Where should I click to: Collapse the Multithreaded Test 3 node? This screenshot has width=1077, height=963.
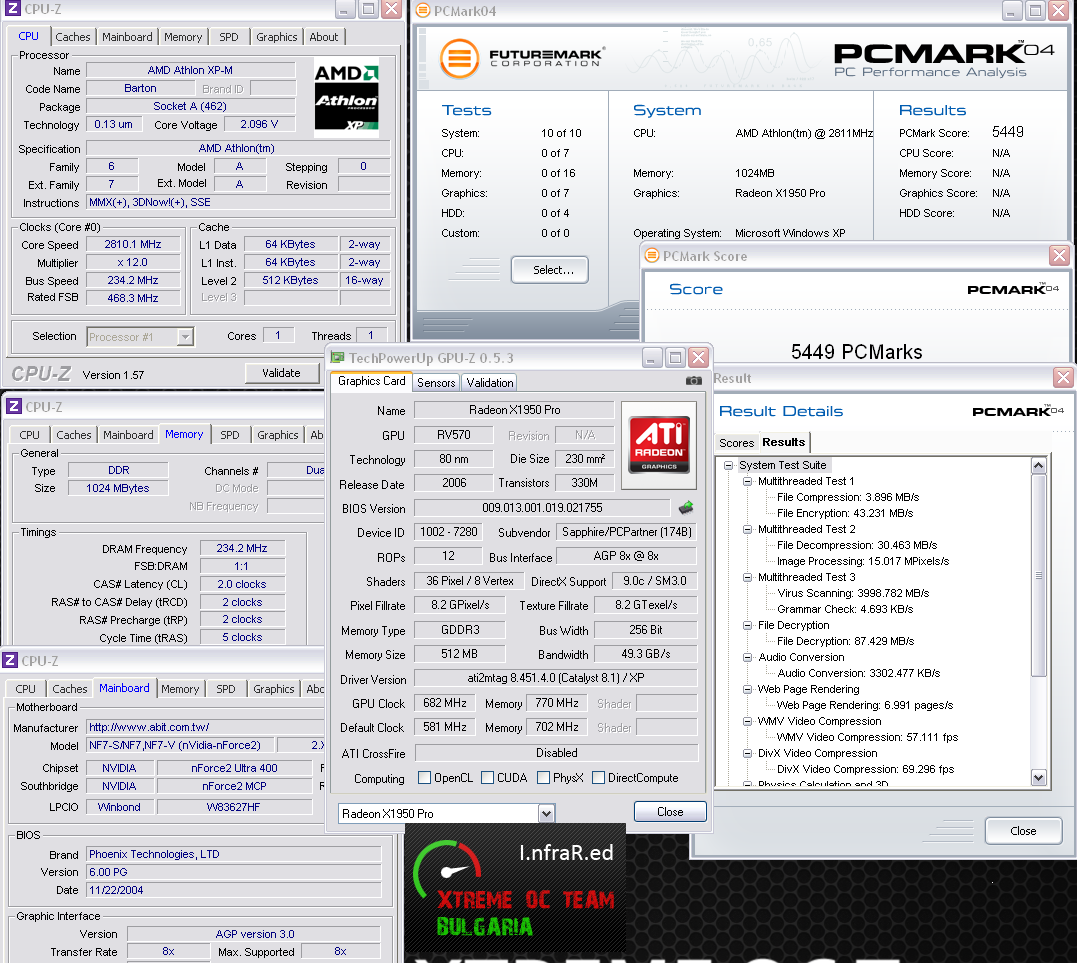click(x=747, y=578)
